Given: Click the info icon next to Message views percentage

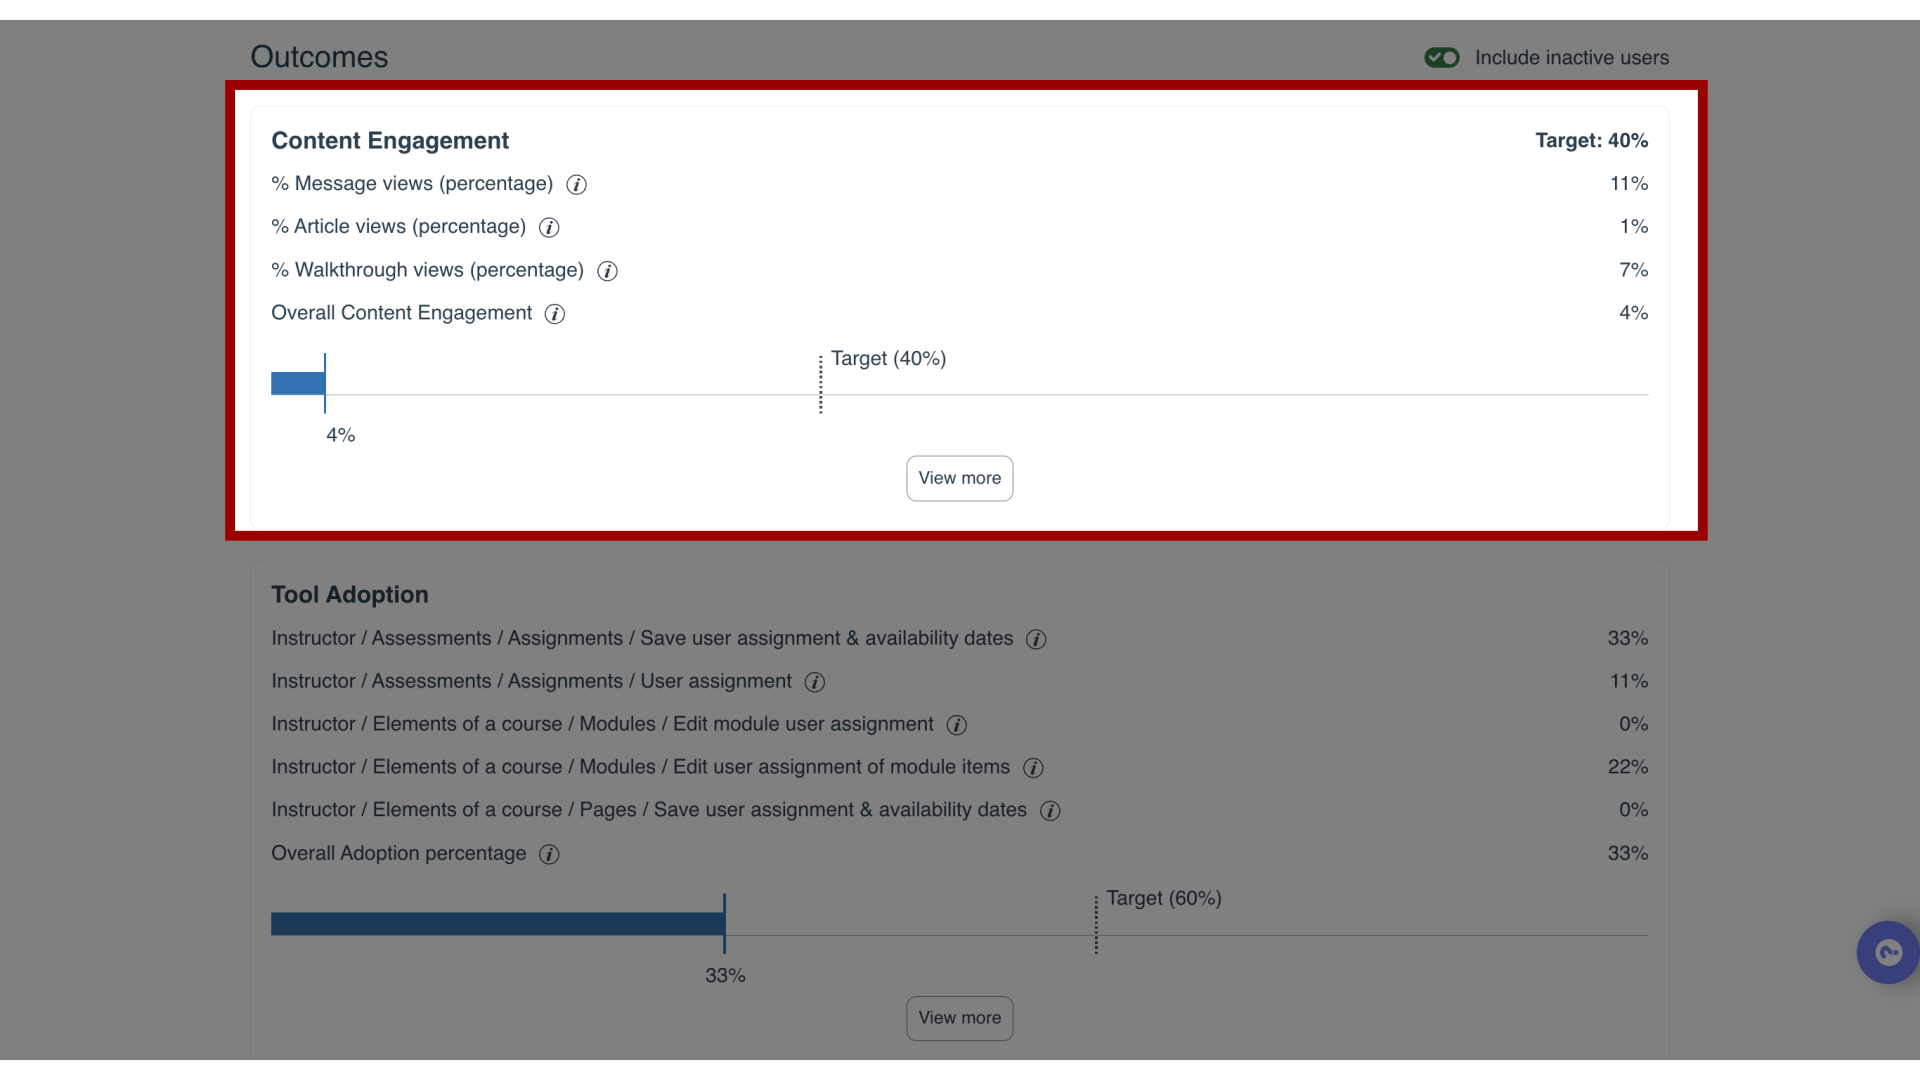Looking at the screenshot, I should point(576,183).
